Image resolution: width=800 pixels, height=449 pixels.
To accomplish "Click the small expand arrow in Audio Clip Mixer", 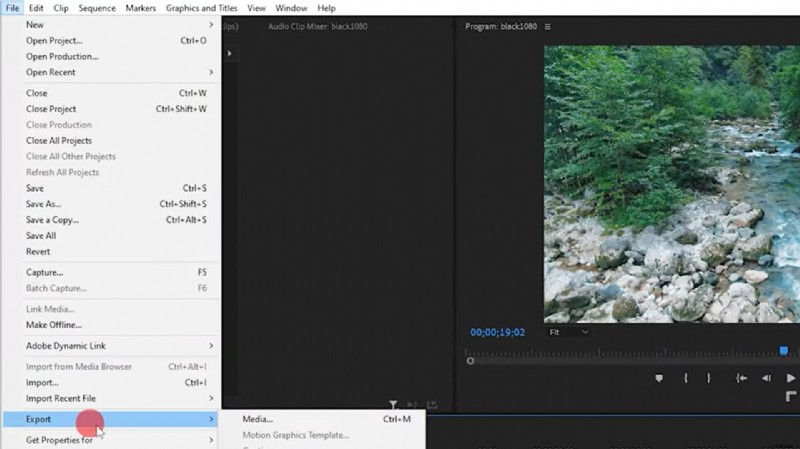I will click(230, 53).
